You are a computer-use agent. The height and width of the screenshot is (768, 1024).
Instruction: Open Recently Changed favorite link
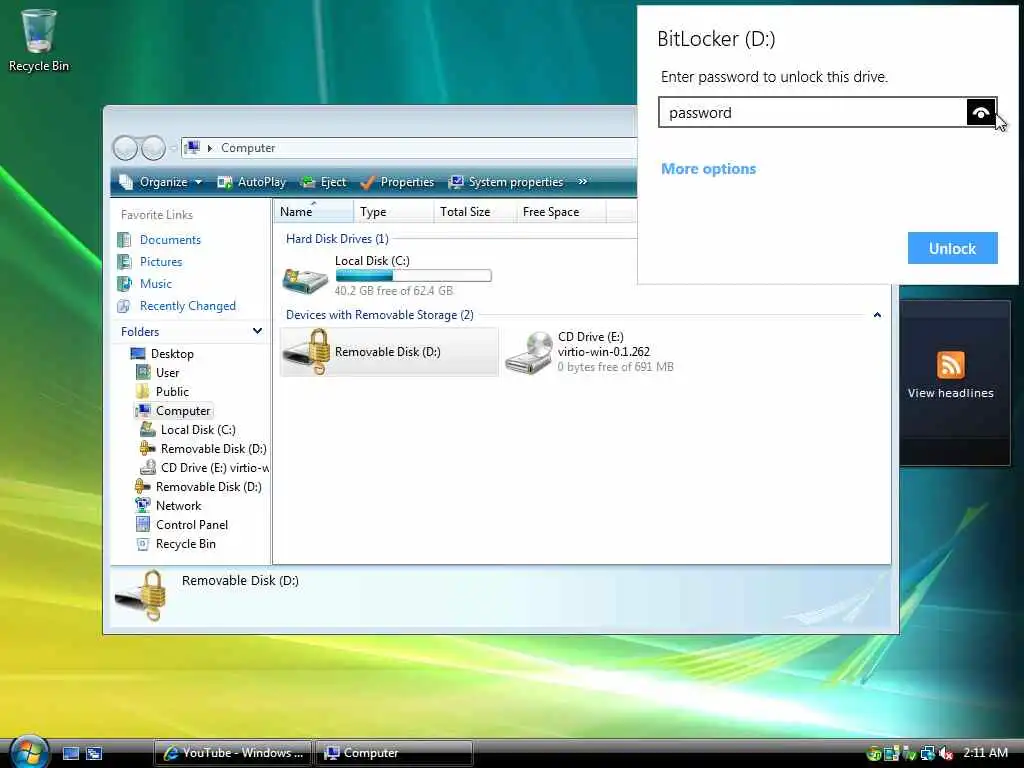click(x=187, y=306)
